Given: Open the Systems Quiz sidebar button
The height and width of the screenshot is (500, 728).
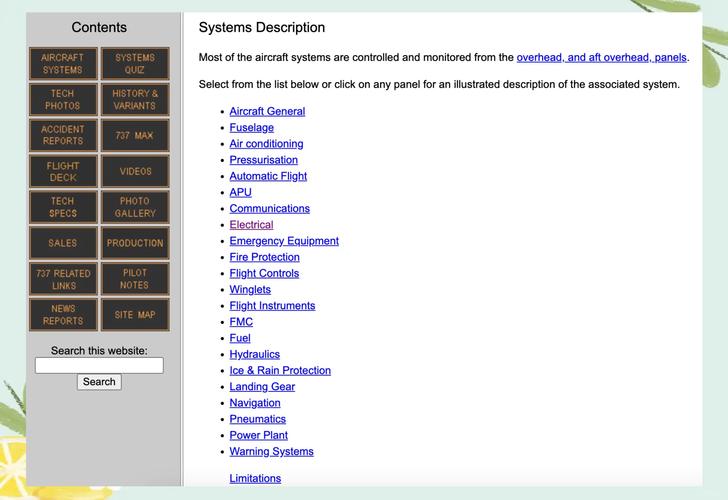Looking at the screenshot, I should coord(135,64).
